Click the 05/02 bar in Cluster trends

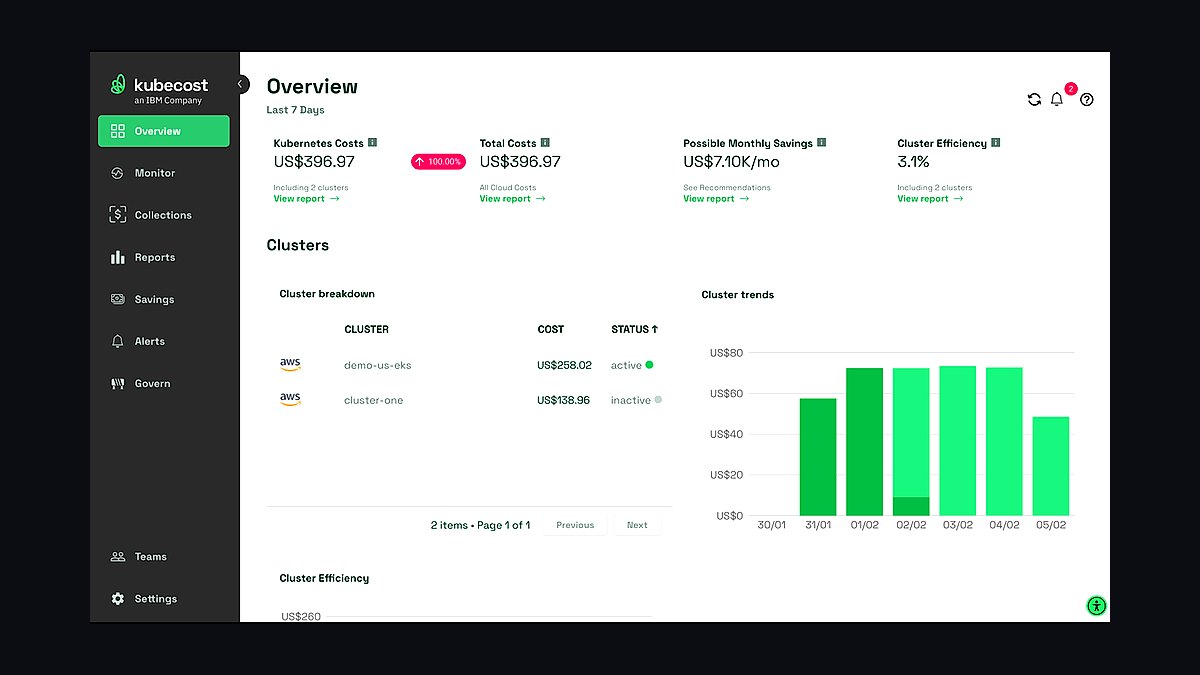[x=1050, y=466]
